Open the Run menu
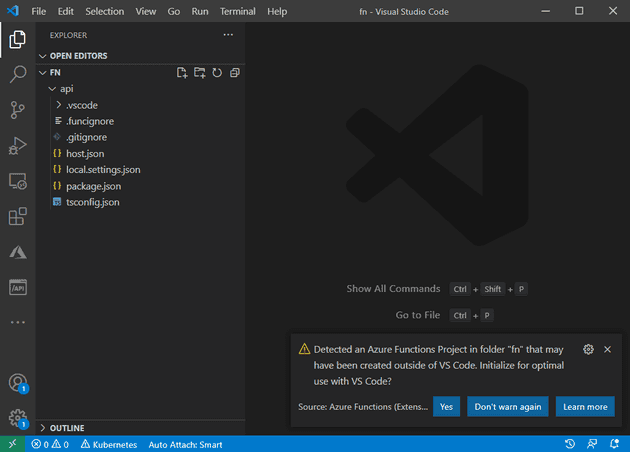 pos(200,11)
